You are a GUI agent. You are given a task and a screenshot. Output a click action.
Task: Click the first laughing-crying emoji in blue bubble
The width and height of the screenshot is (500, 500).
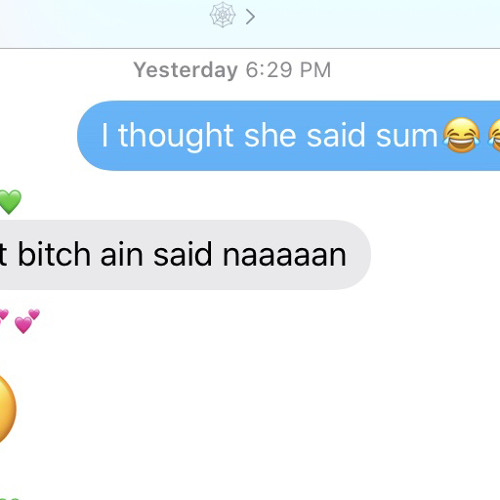461,135
